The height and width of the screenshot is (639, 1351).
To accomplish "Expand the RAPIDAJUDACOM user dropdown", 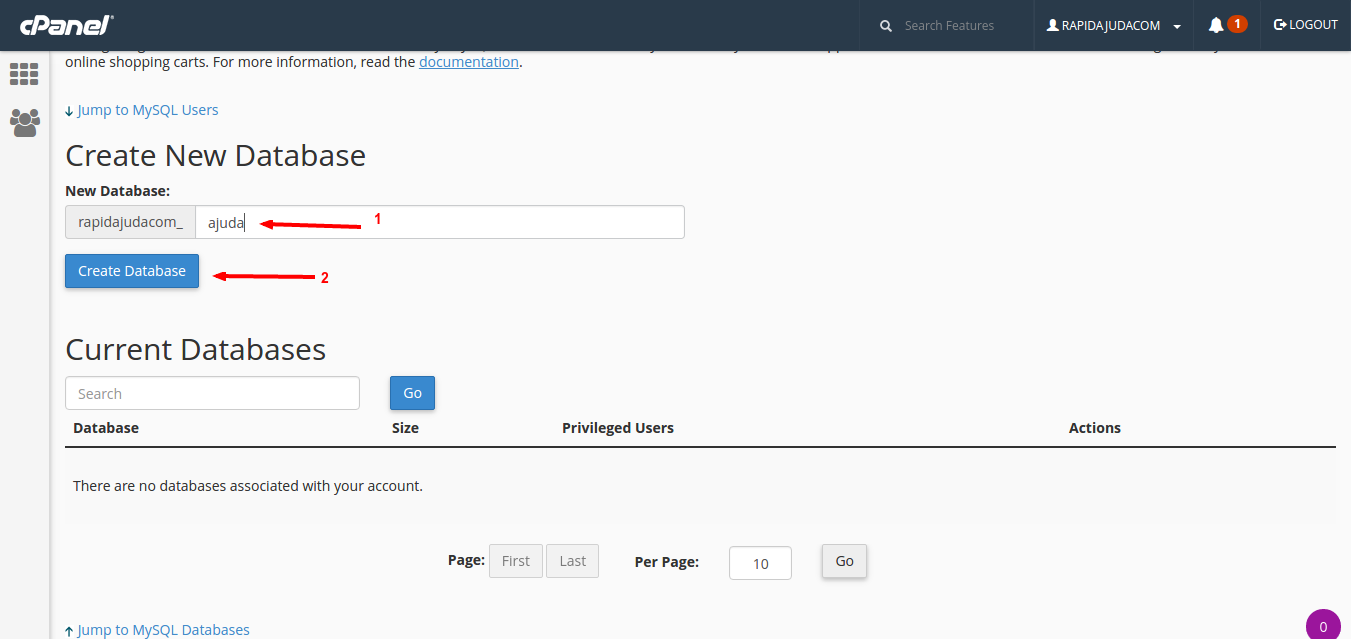I will [x=1113, y=25].
